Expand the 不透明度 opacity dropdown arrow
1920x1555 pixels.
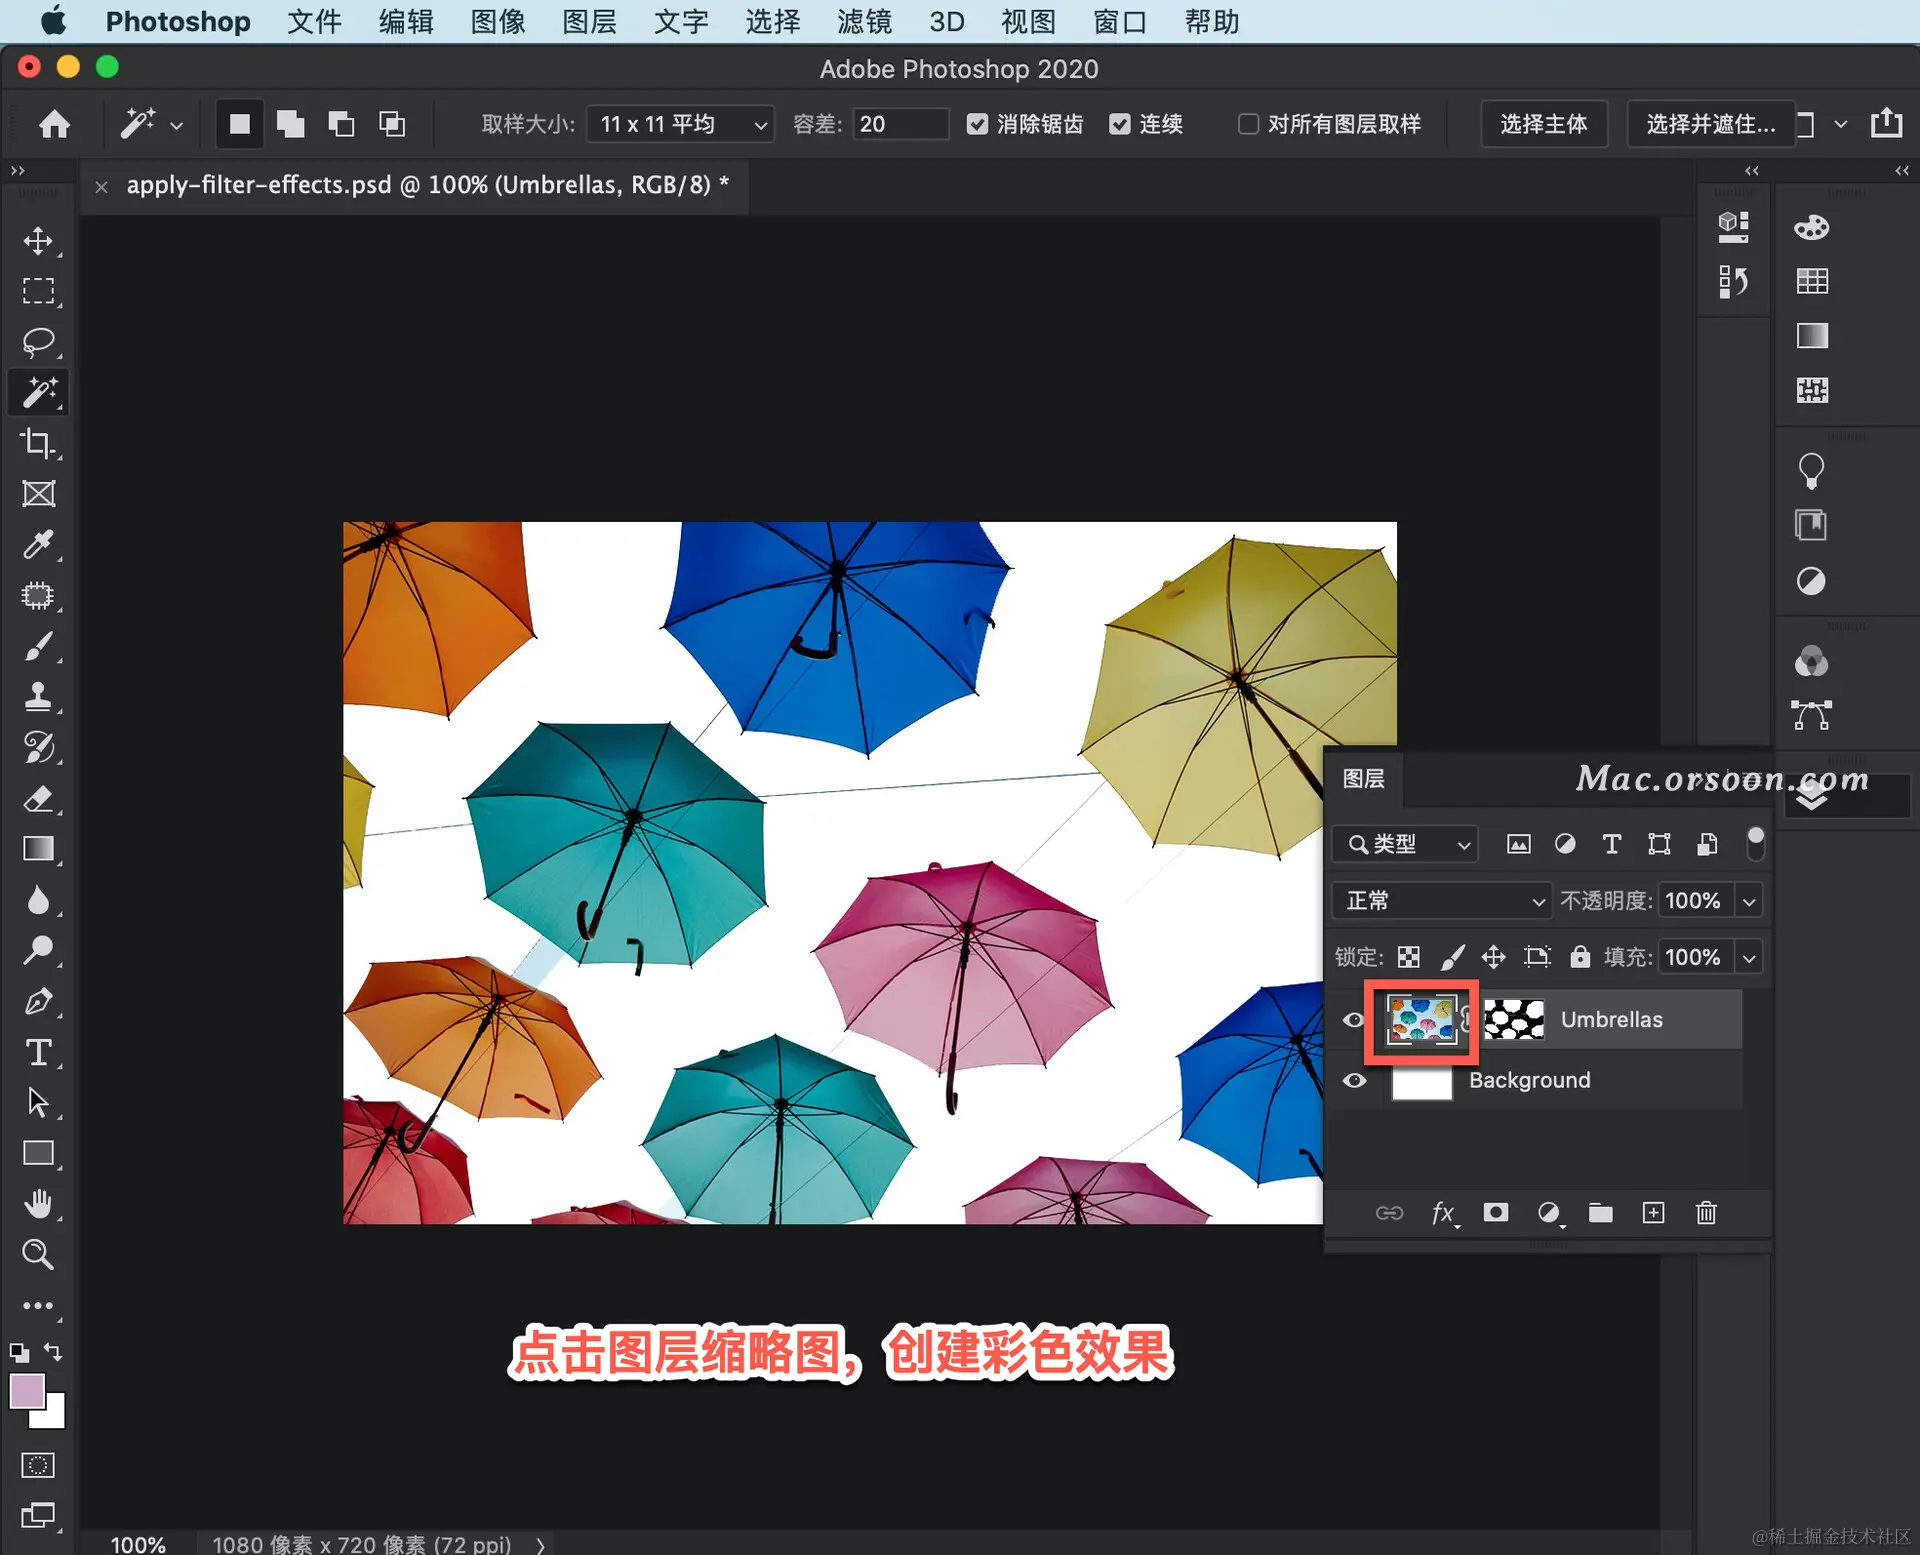pos(1749,901)
